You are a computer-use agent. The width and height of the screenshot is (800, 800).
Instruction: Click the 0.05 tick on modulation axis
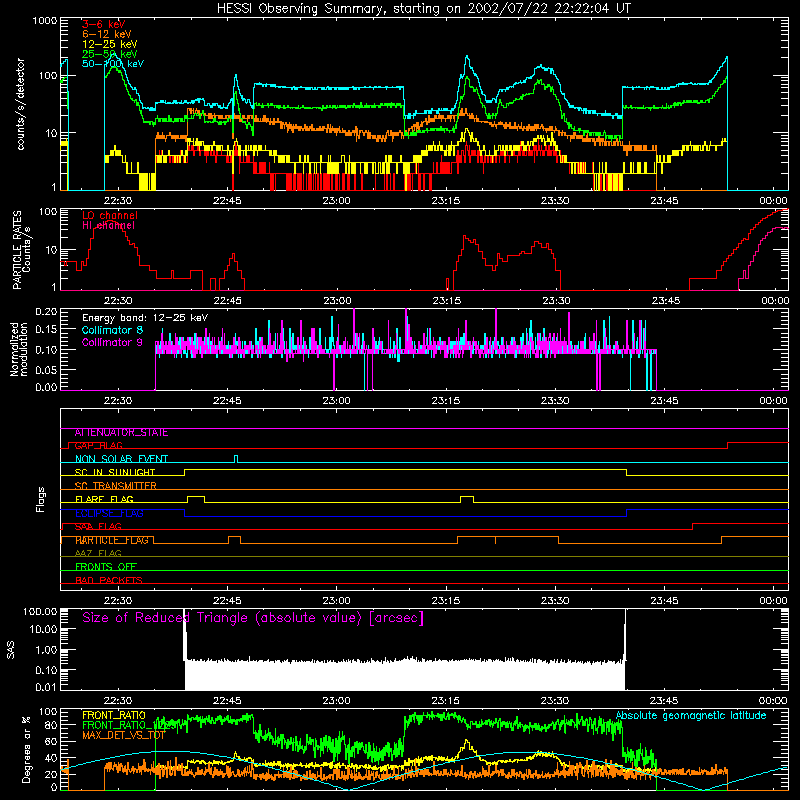(46, 370)
